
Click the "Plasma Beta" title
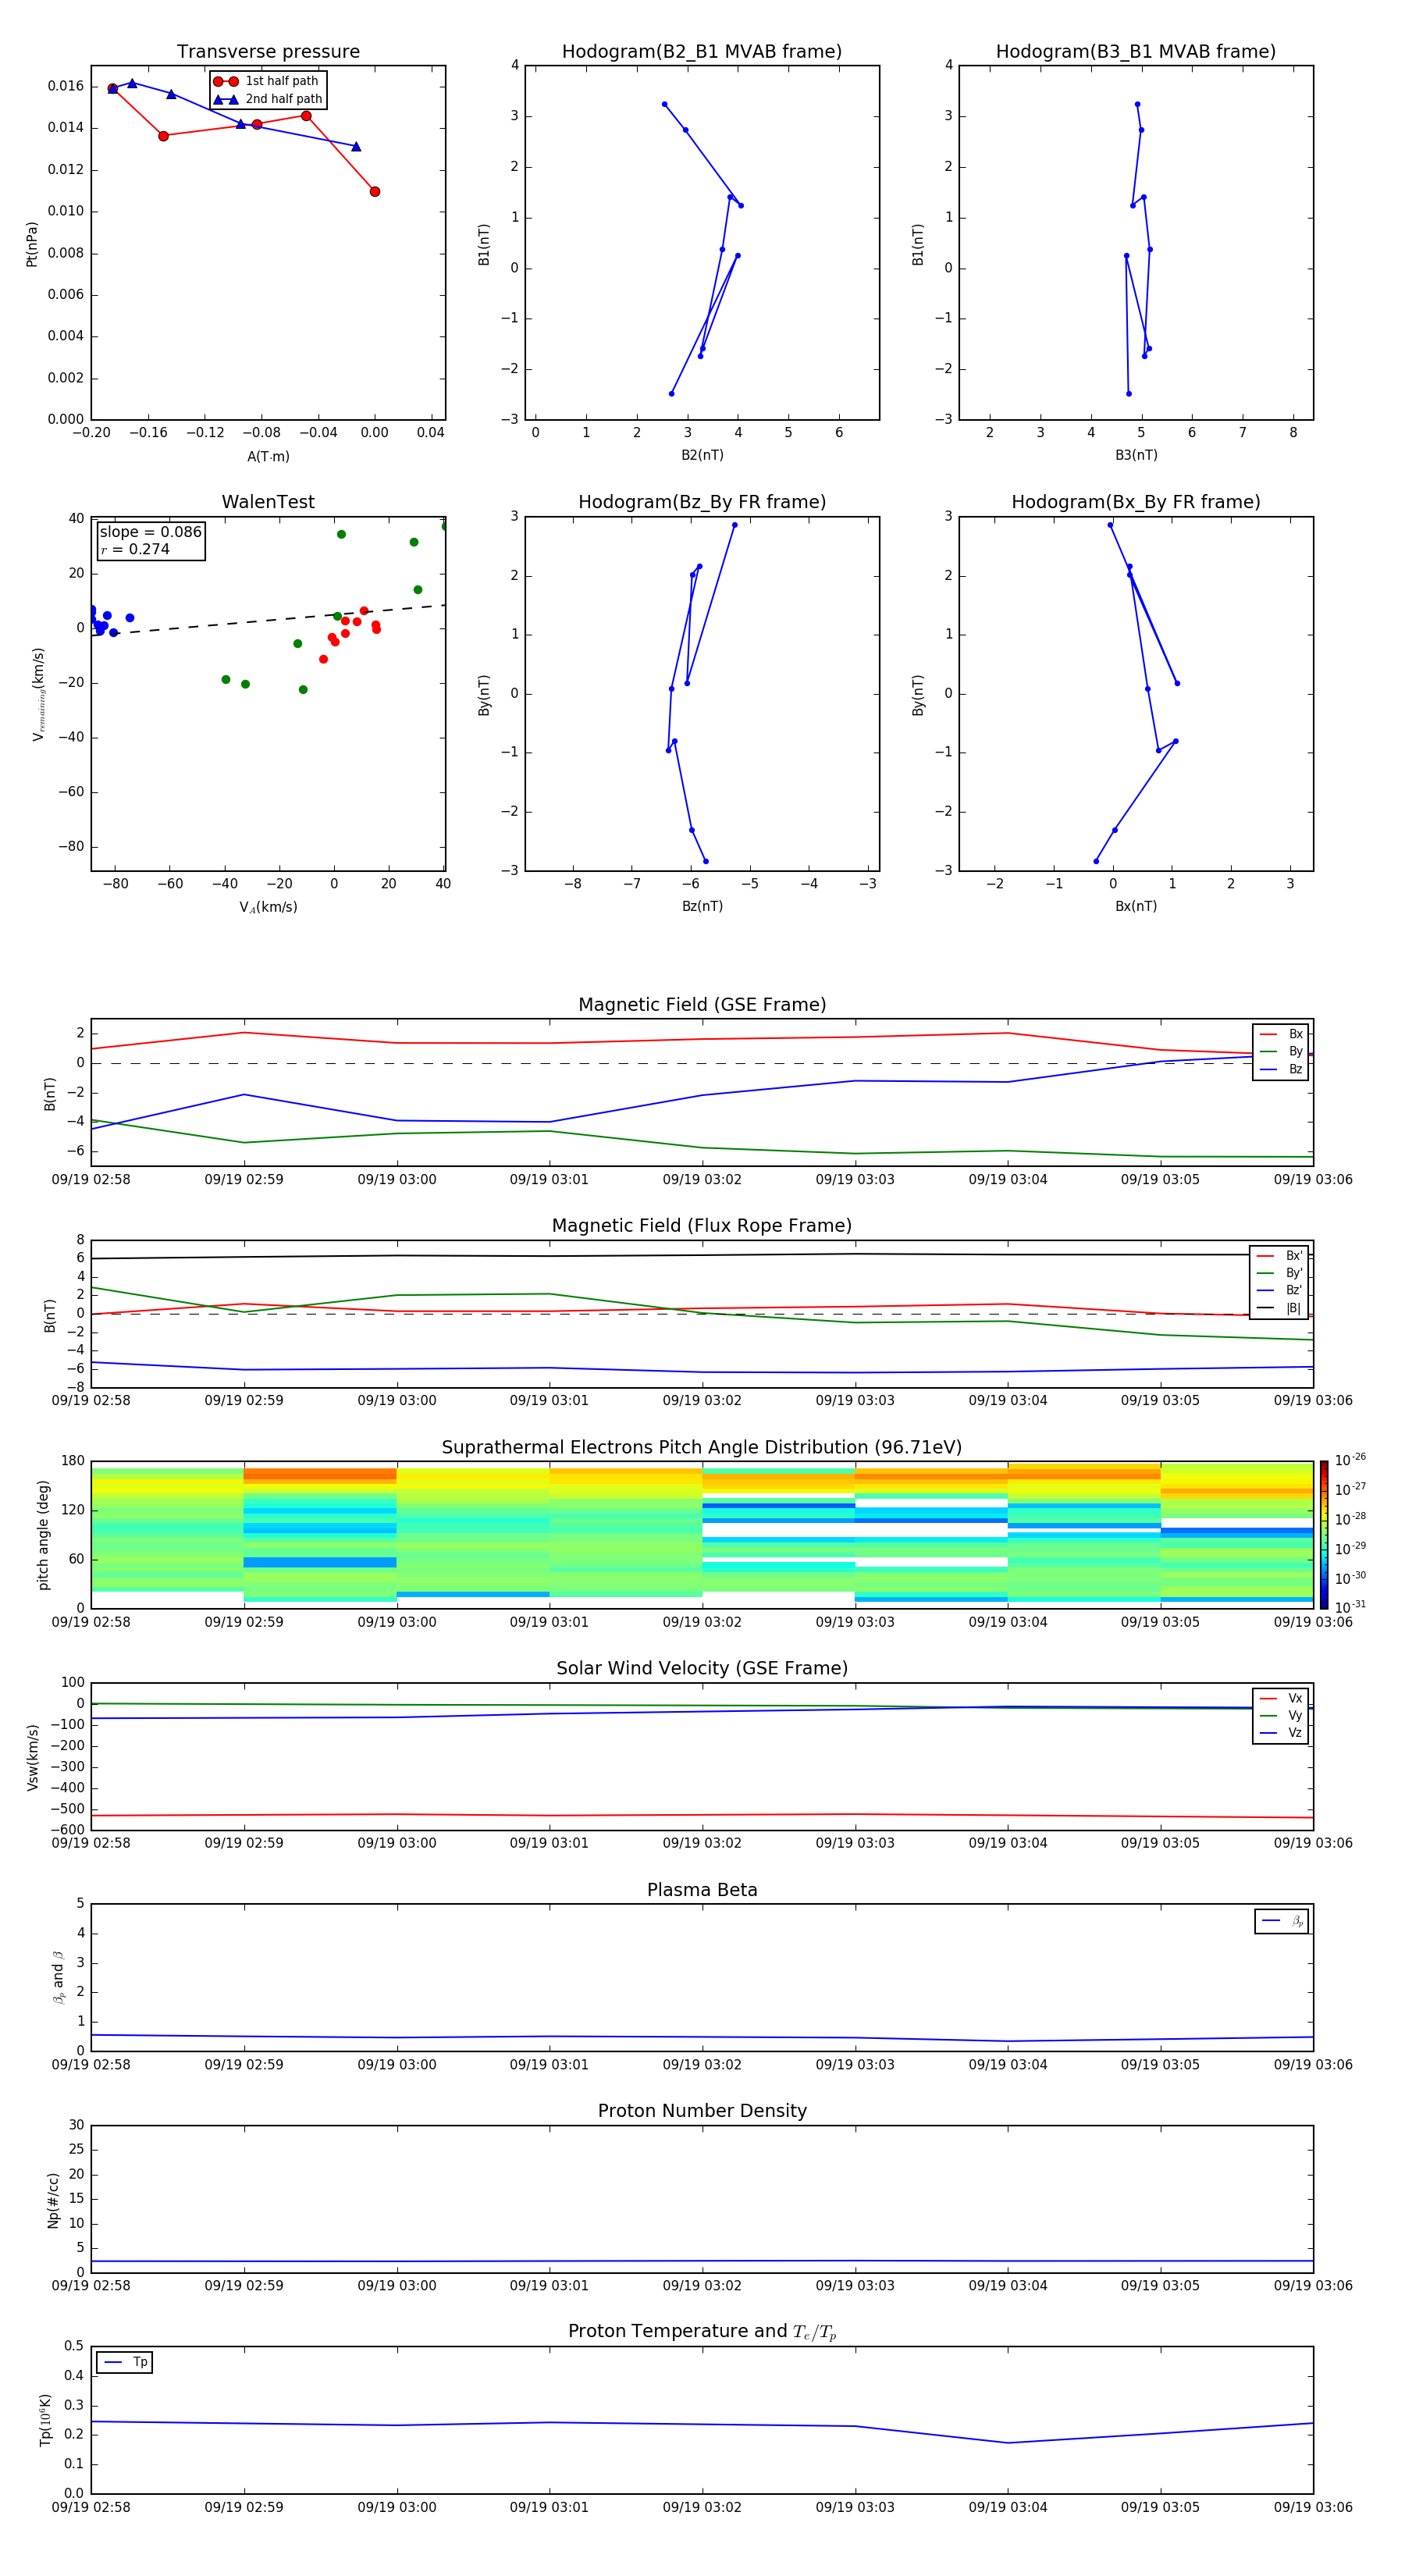[x=702, y=1890]
